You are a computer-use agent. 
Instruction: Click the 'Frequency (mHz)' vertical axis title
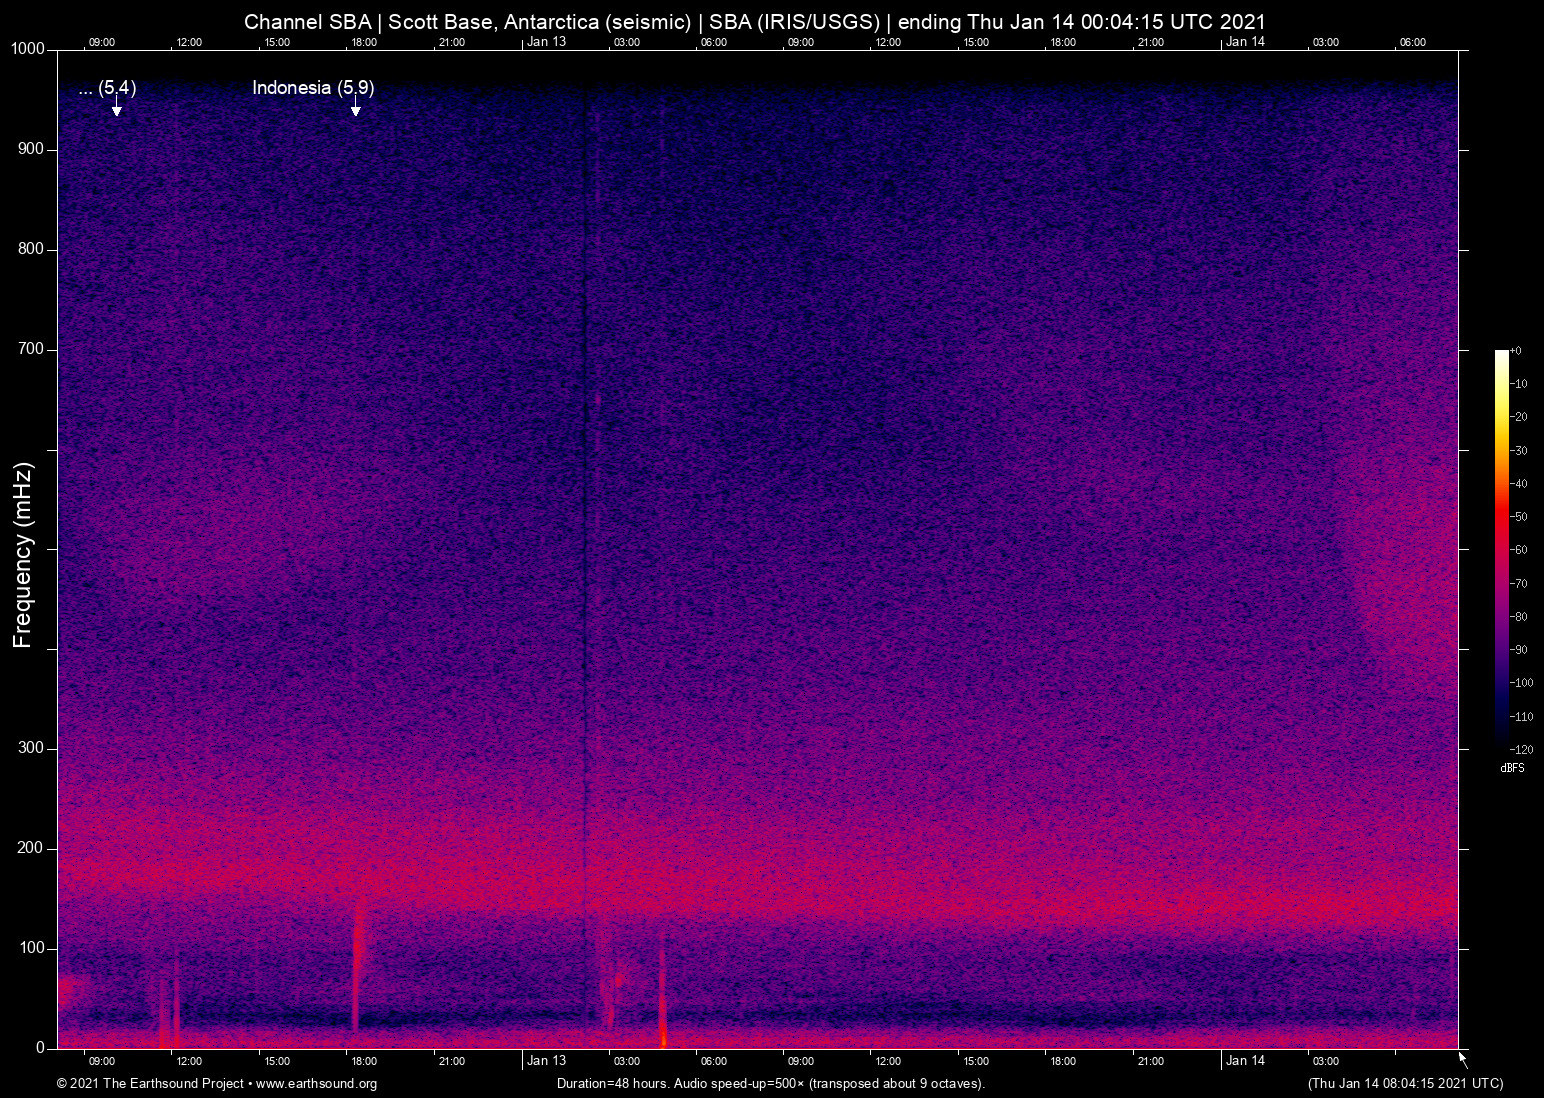pos(23,555)
